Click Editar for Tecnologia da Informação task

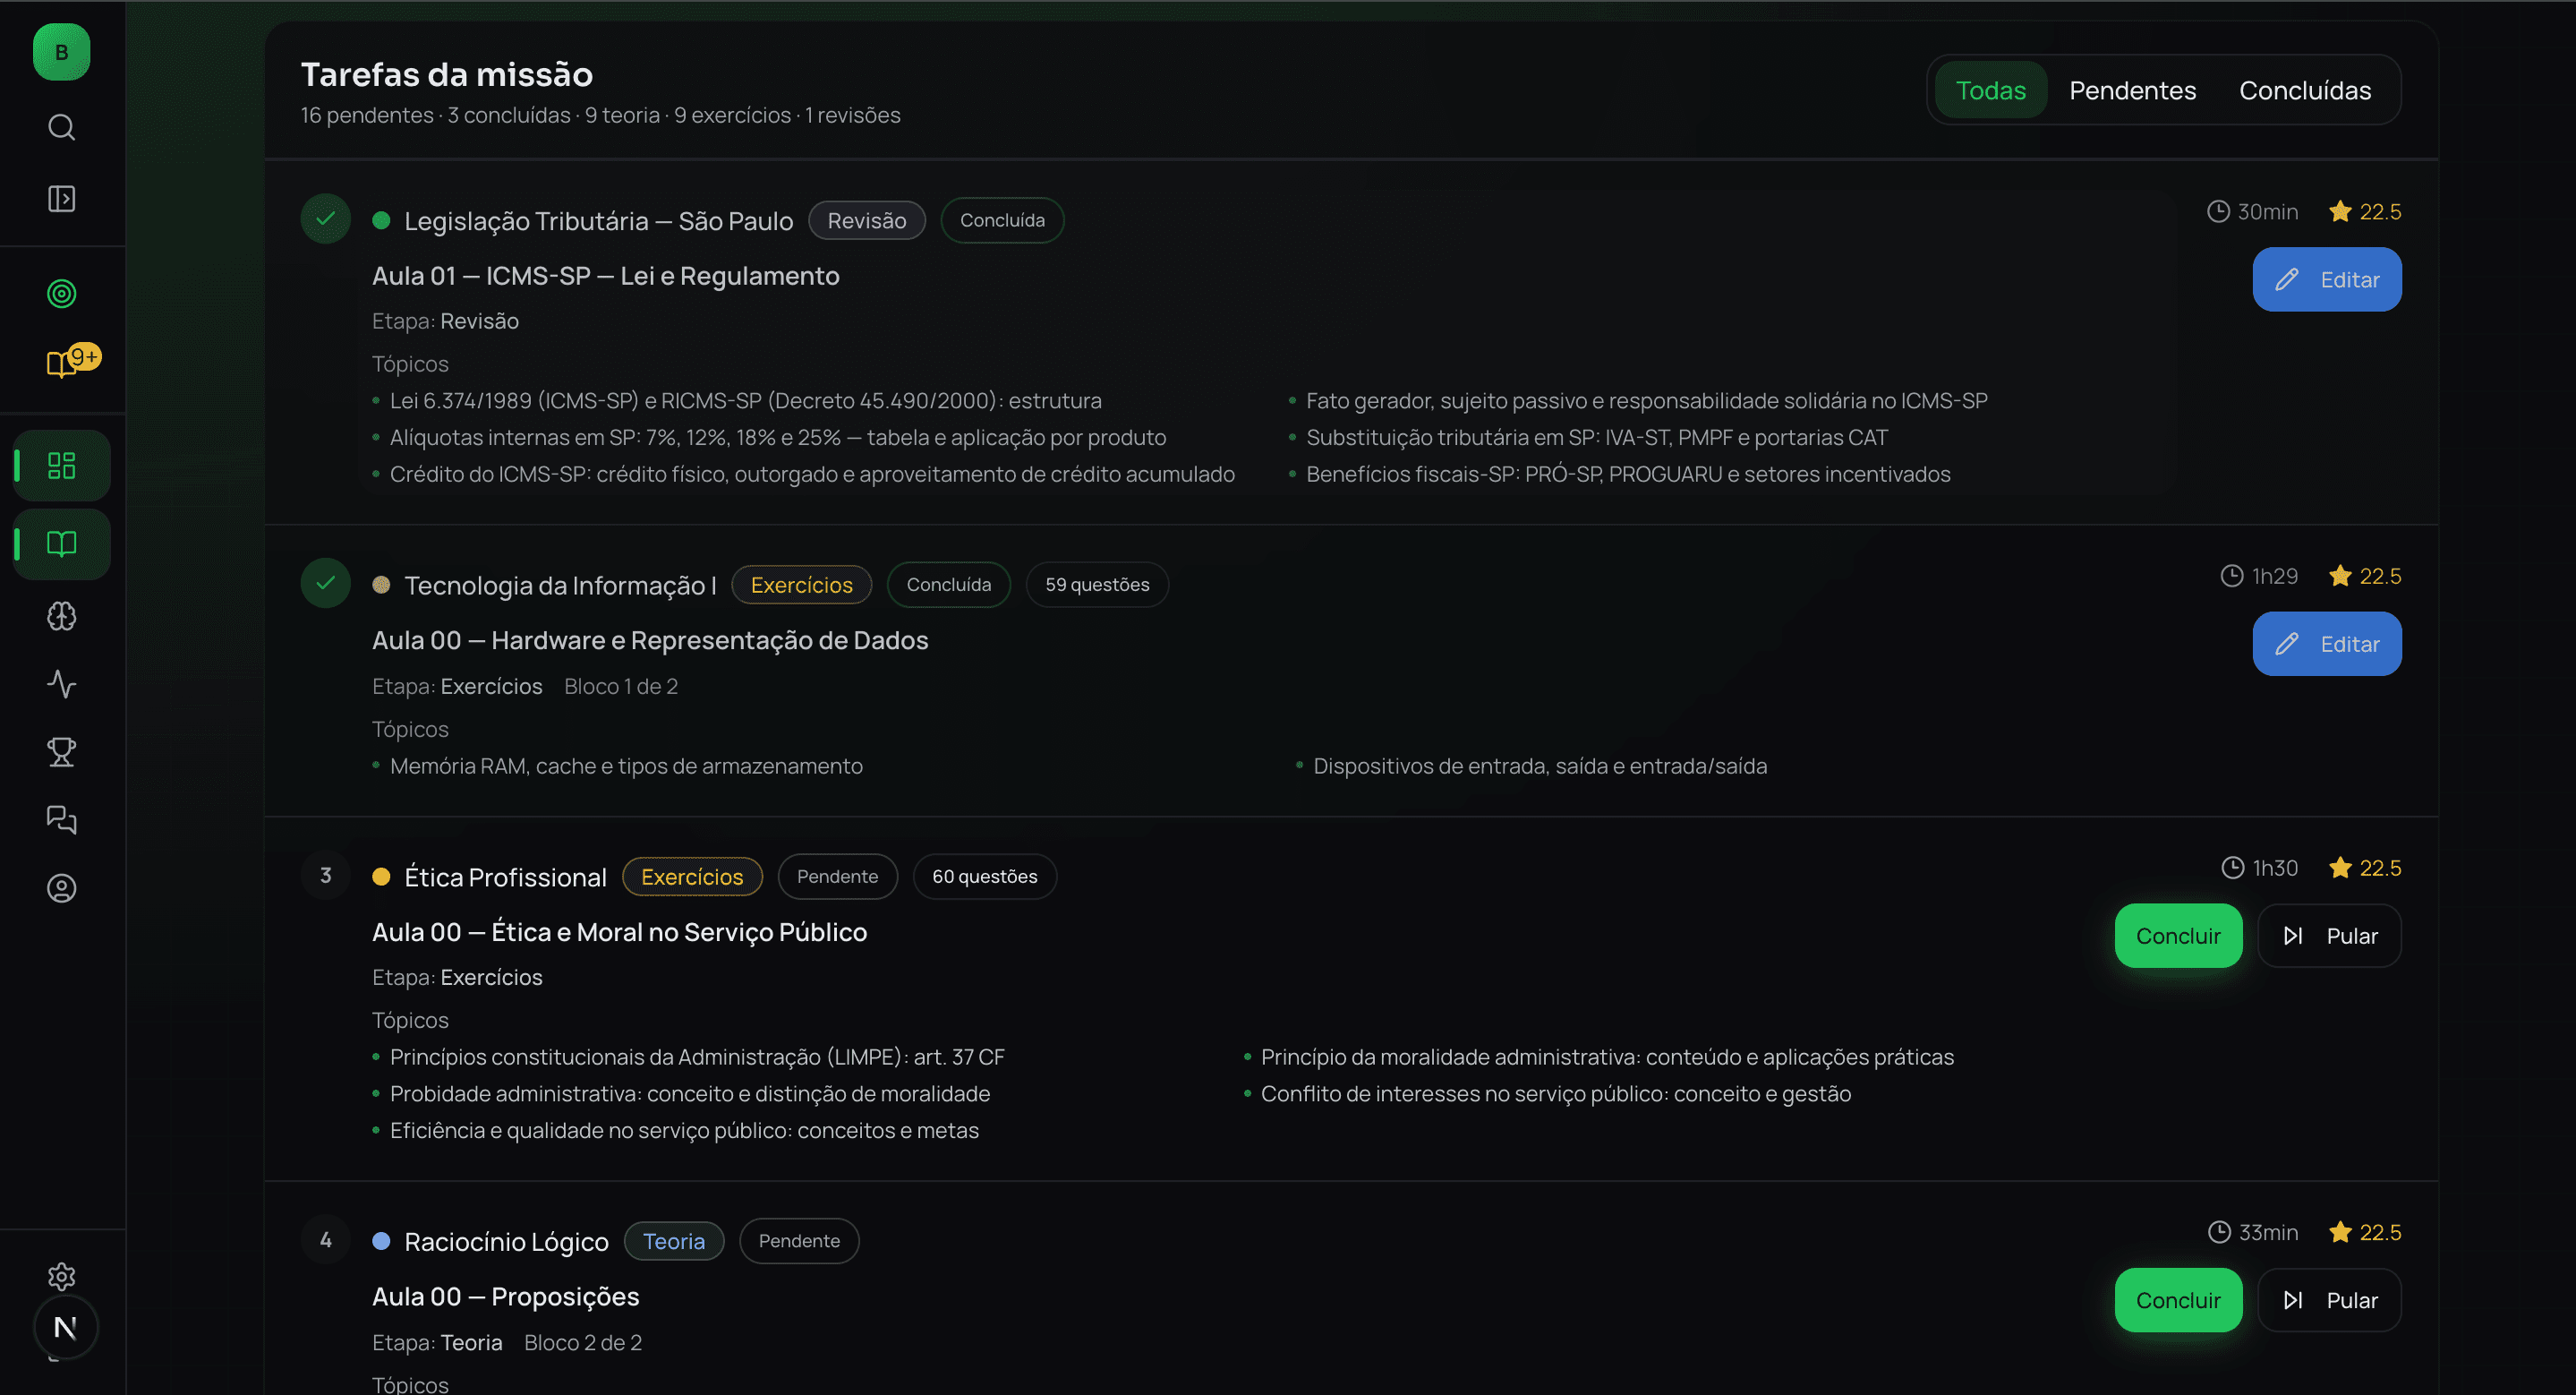(x=2327, y=644)
